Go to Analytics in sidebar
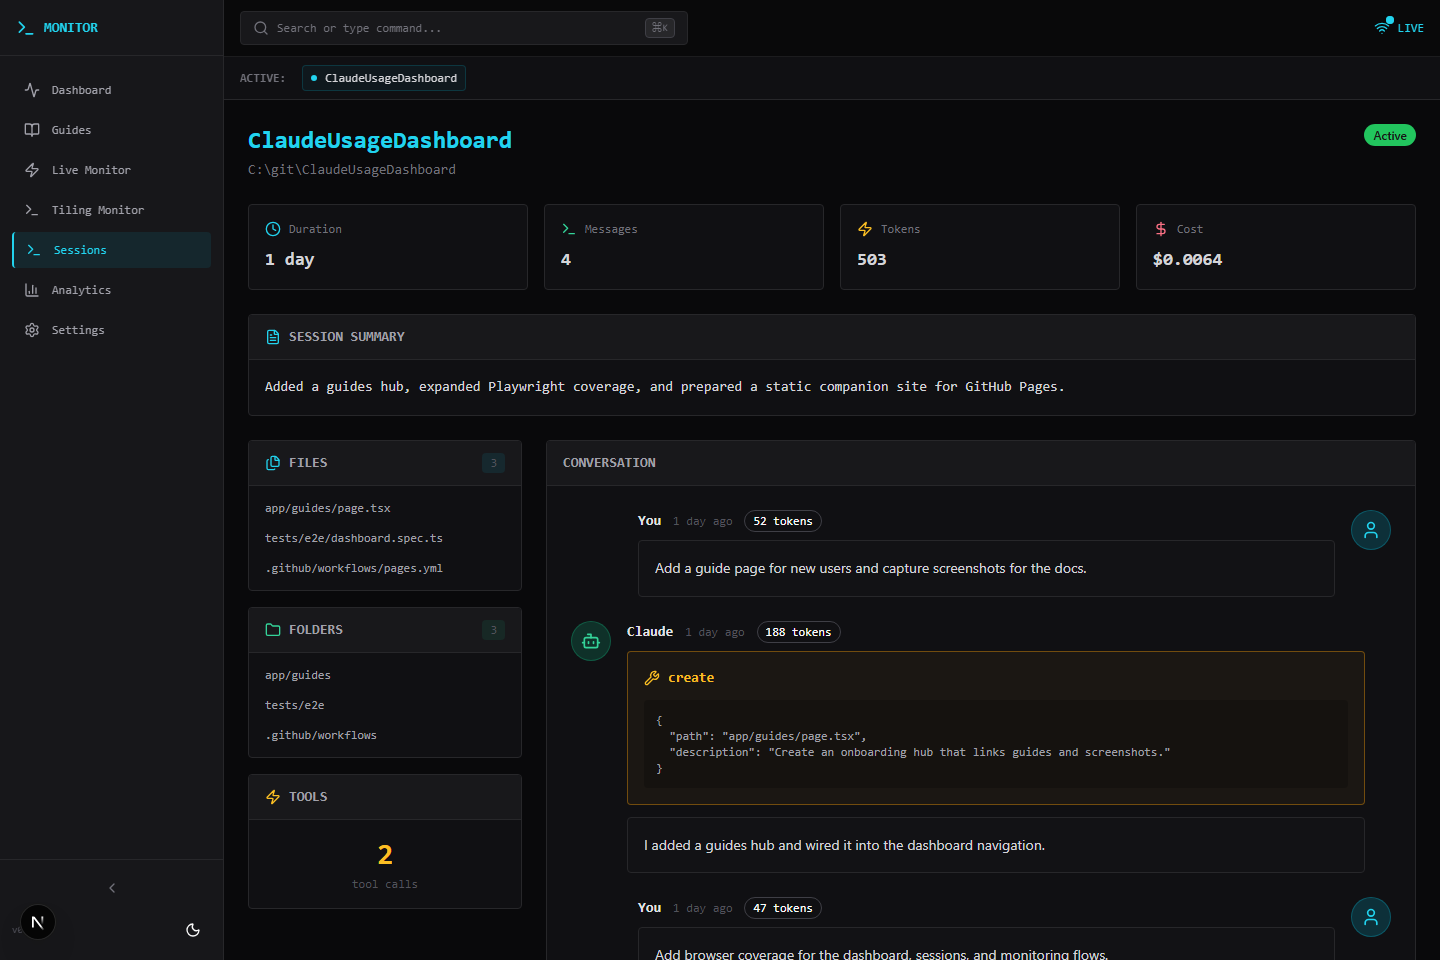The image size is (1440, 960). click(x=112, y=290)
